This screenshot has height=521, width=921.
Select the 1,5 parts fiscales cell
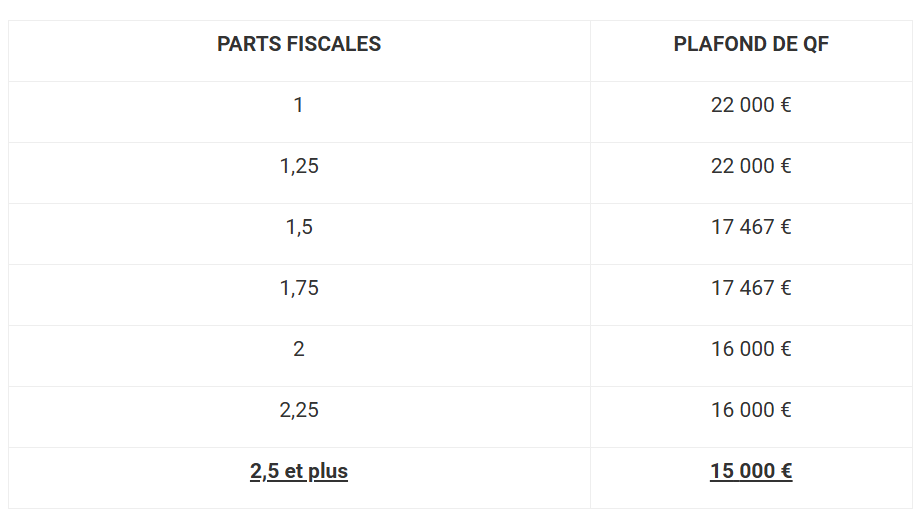click(x=299, y=234)
